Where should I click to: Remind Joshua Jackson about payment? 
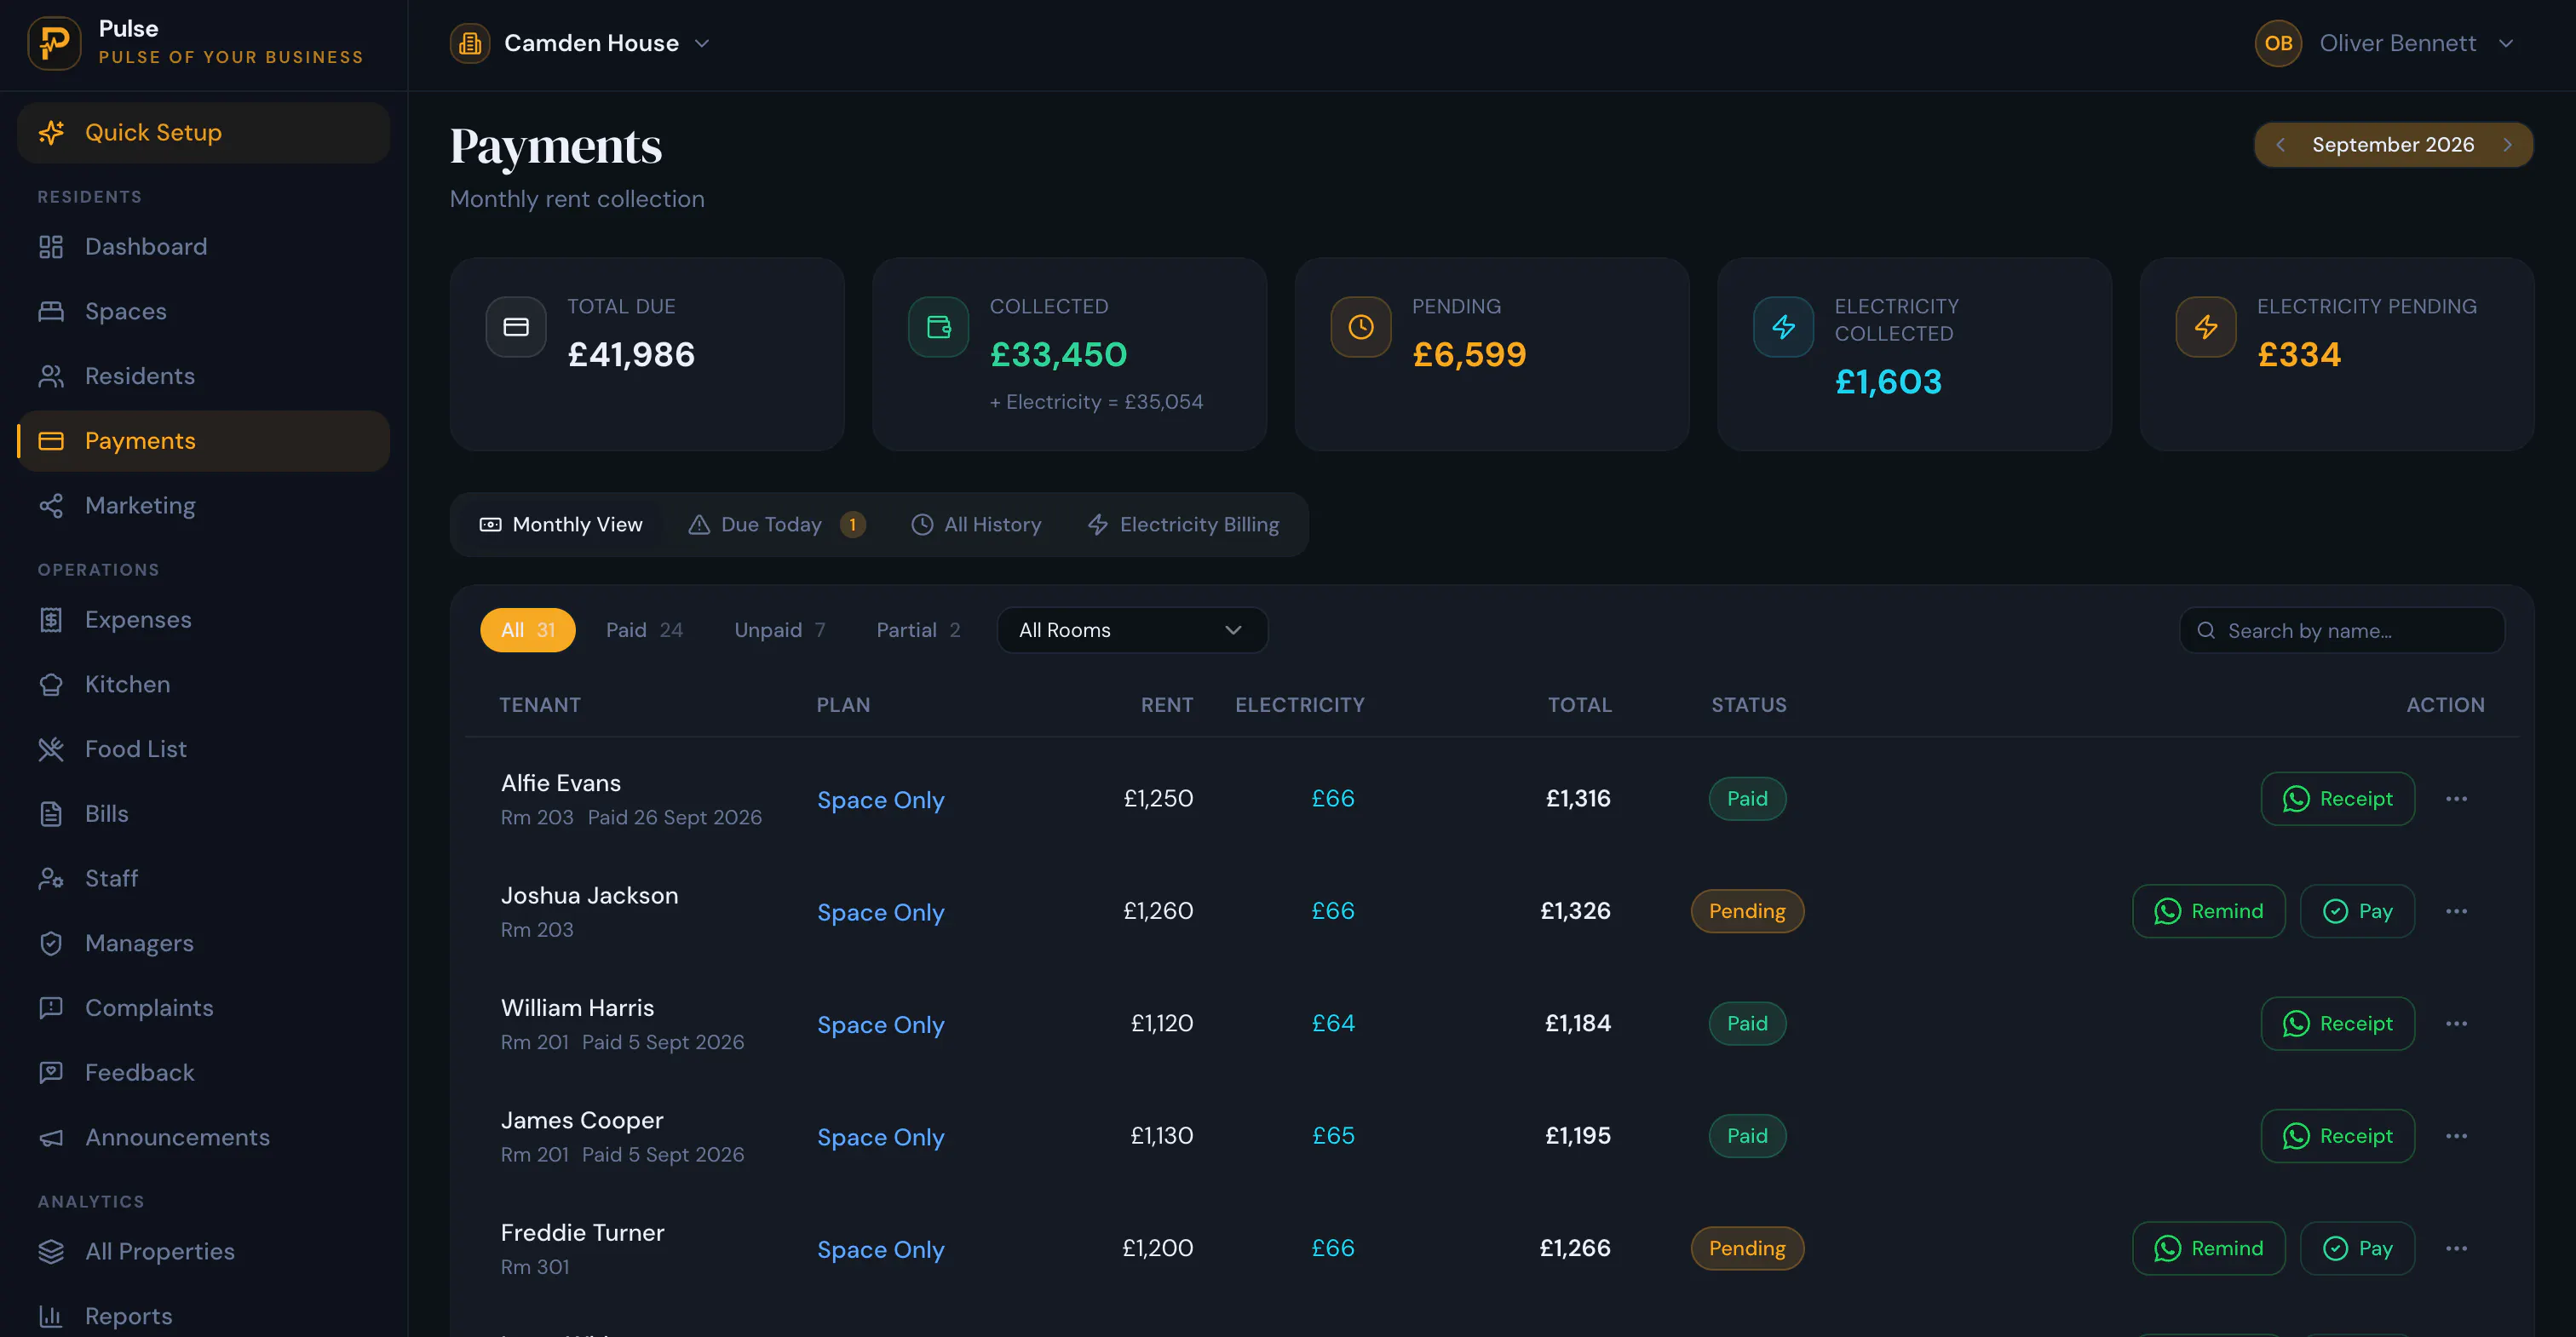[2208, 911]
